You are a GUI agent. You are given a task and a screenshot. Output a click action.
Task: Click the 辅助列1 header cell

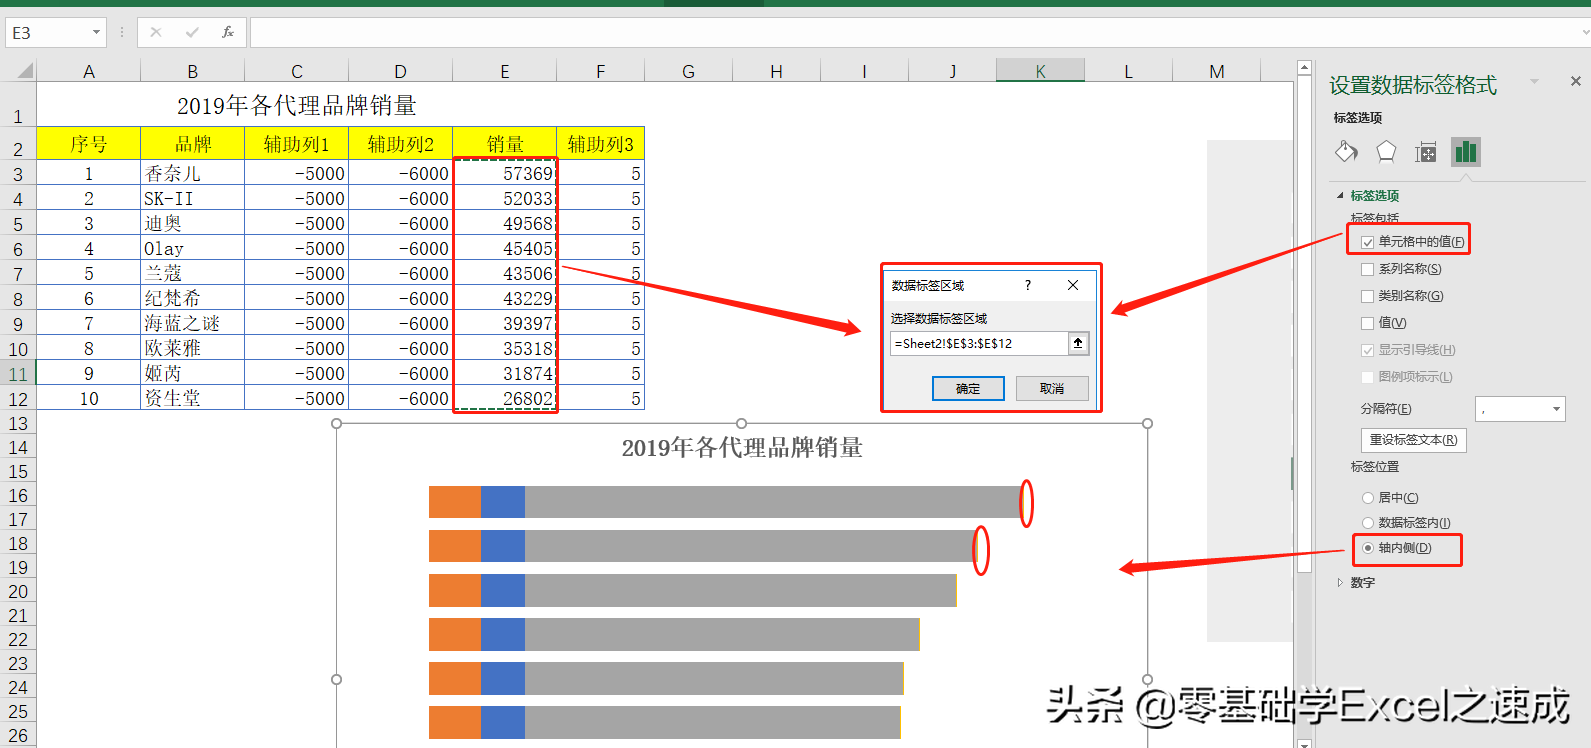pos(297,144)
